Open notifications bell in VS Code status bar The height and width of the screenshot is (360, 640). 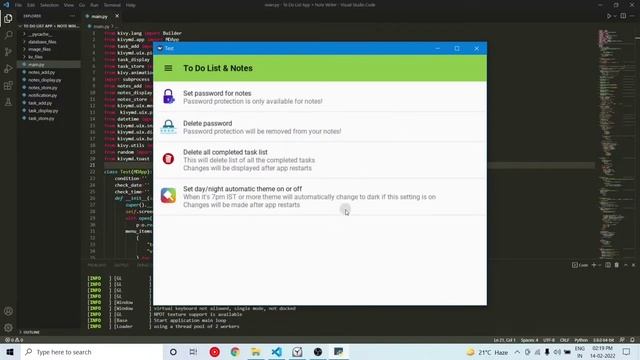pos(632,340)
